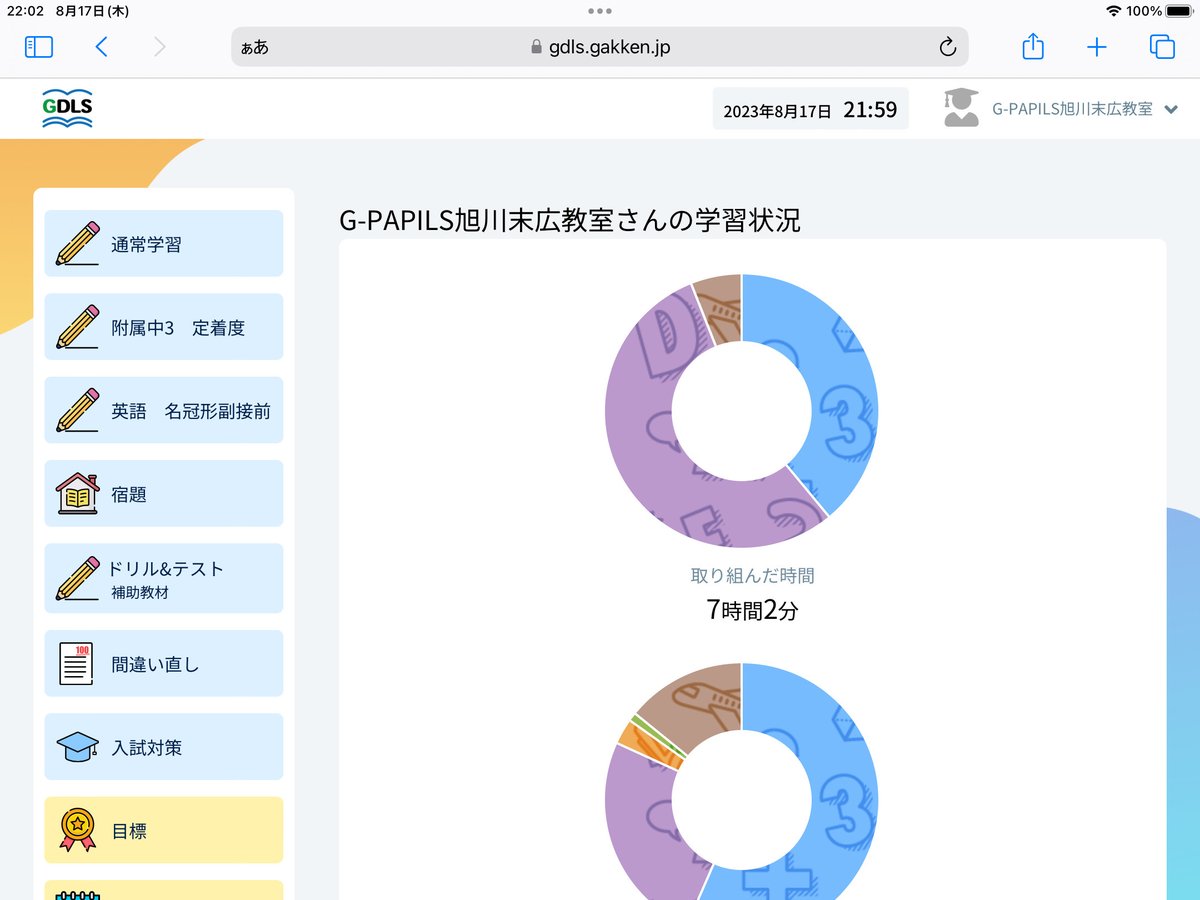Click the test sheet icon beside 間違い直し

point(76,664)
